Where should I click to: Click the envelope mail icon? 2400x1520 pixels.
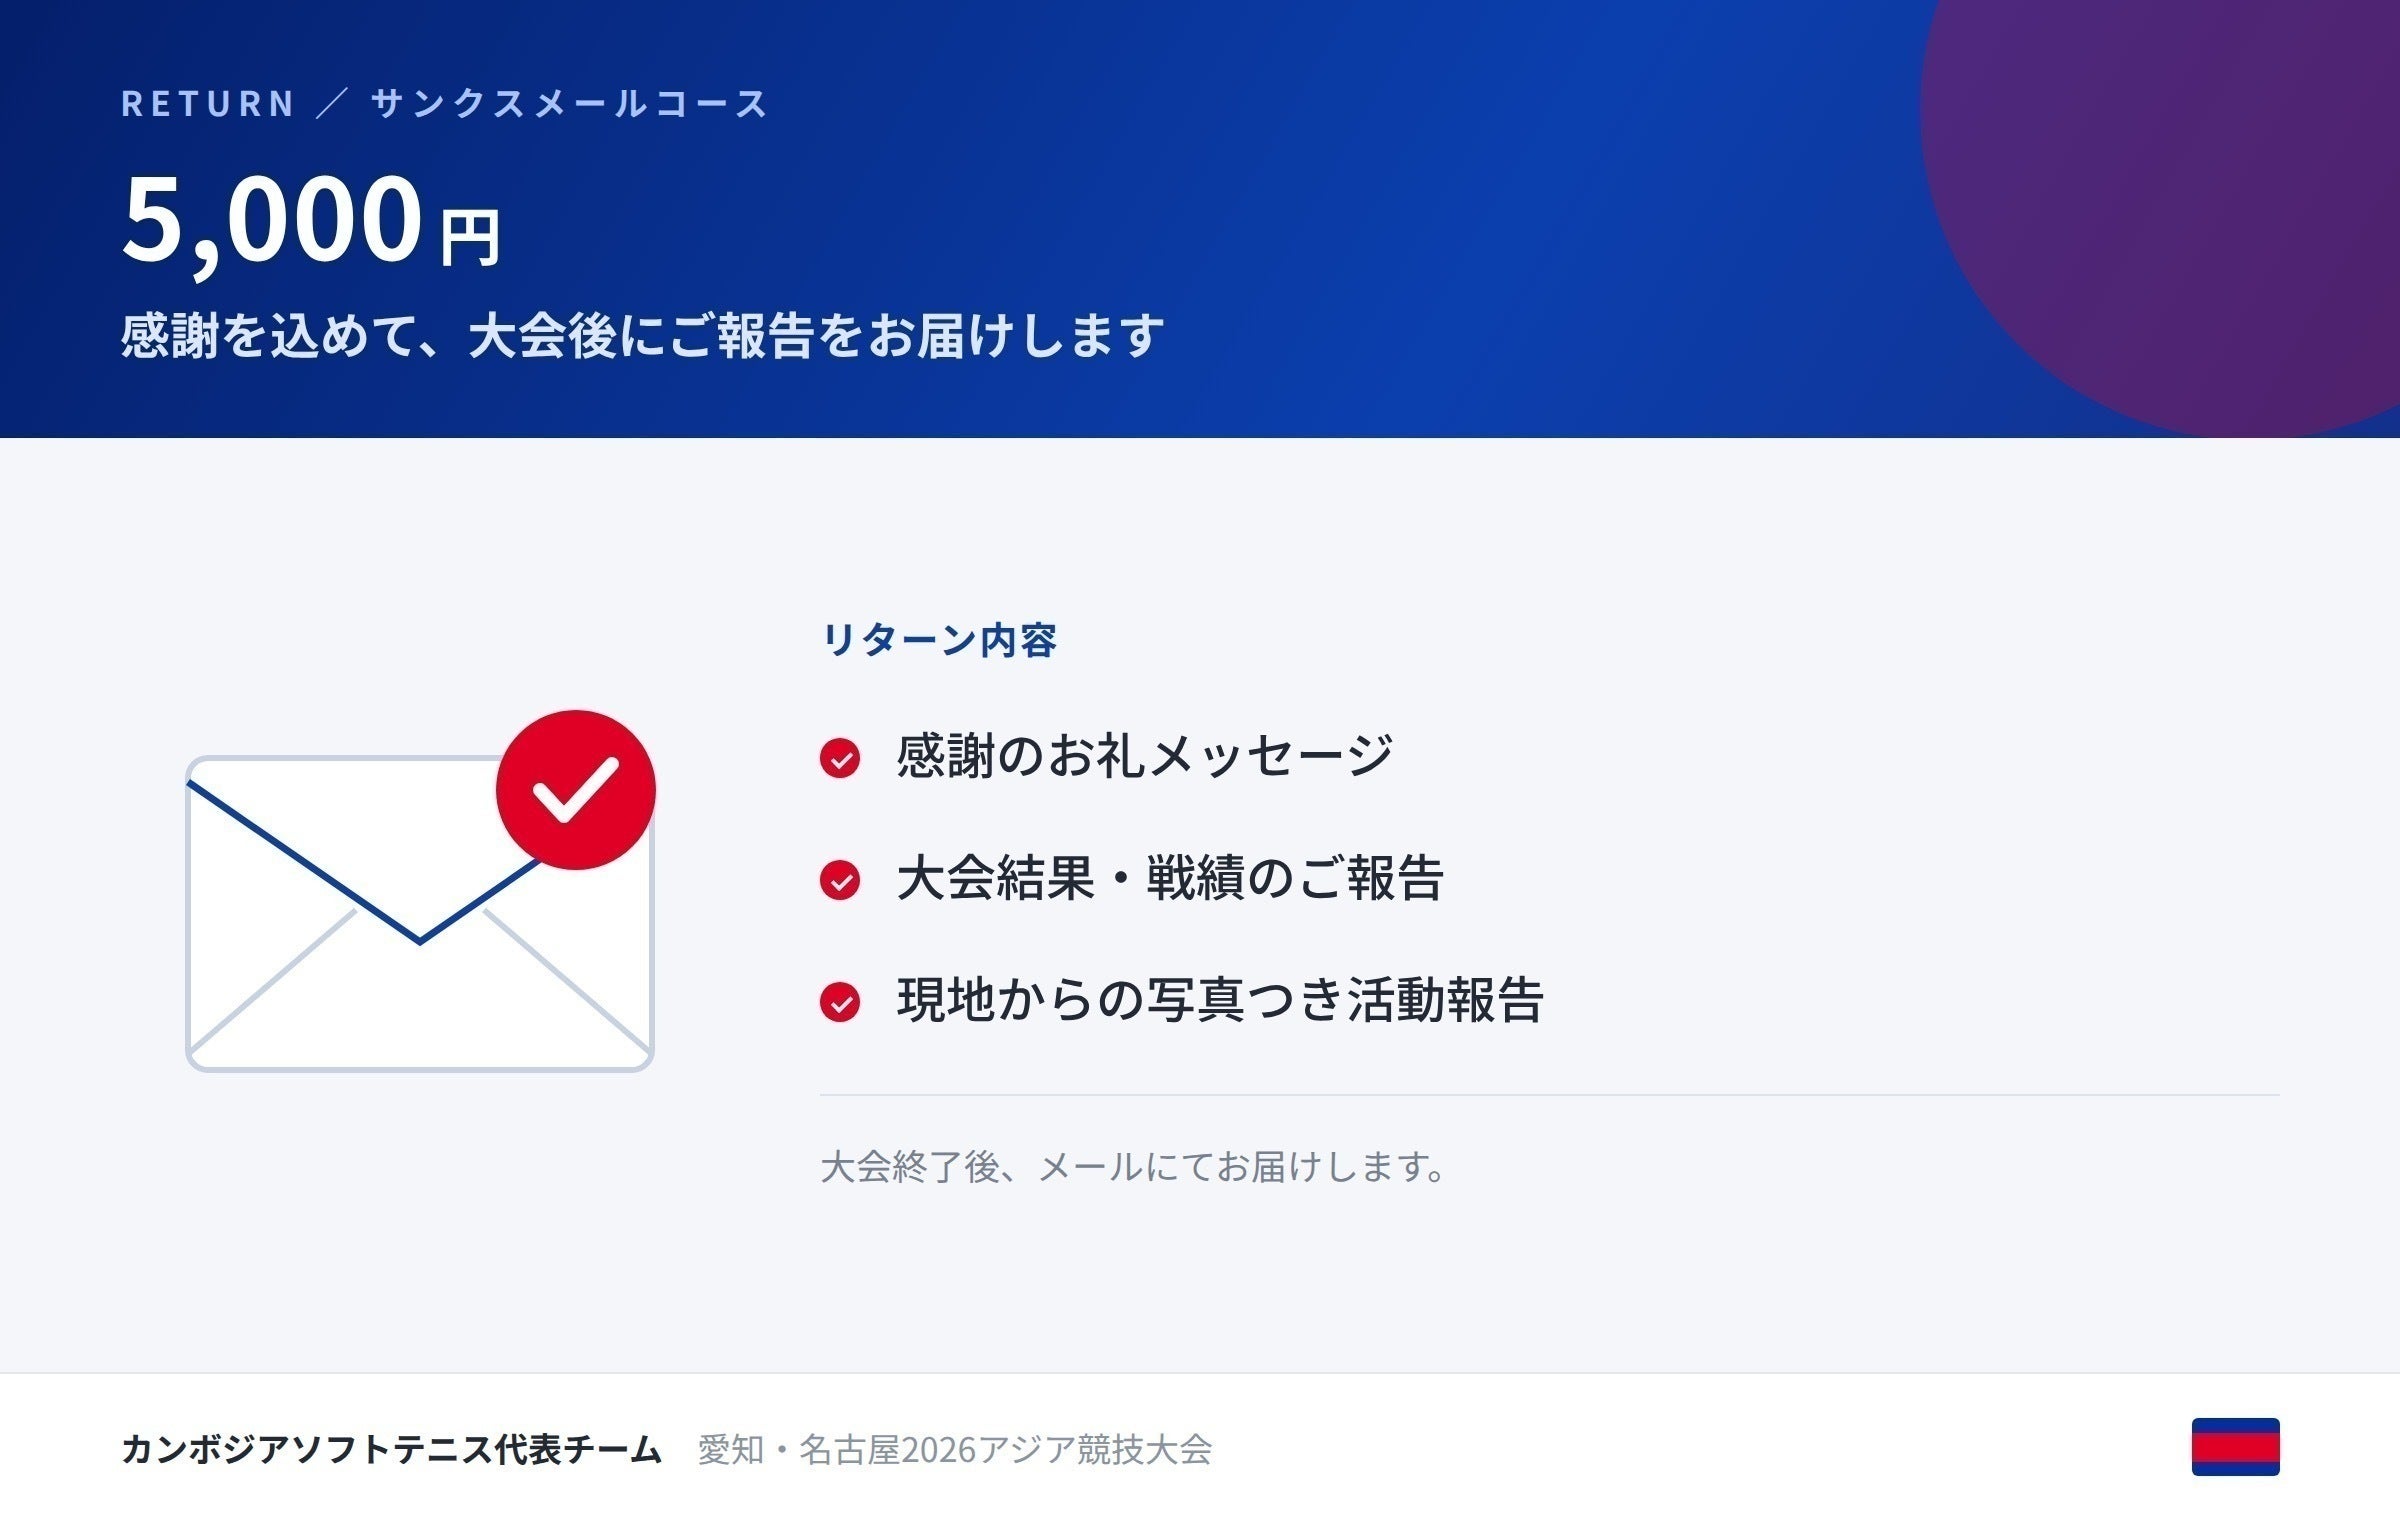coord(420,913)
